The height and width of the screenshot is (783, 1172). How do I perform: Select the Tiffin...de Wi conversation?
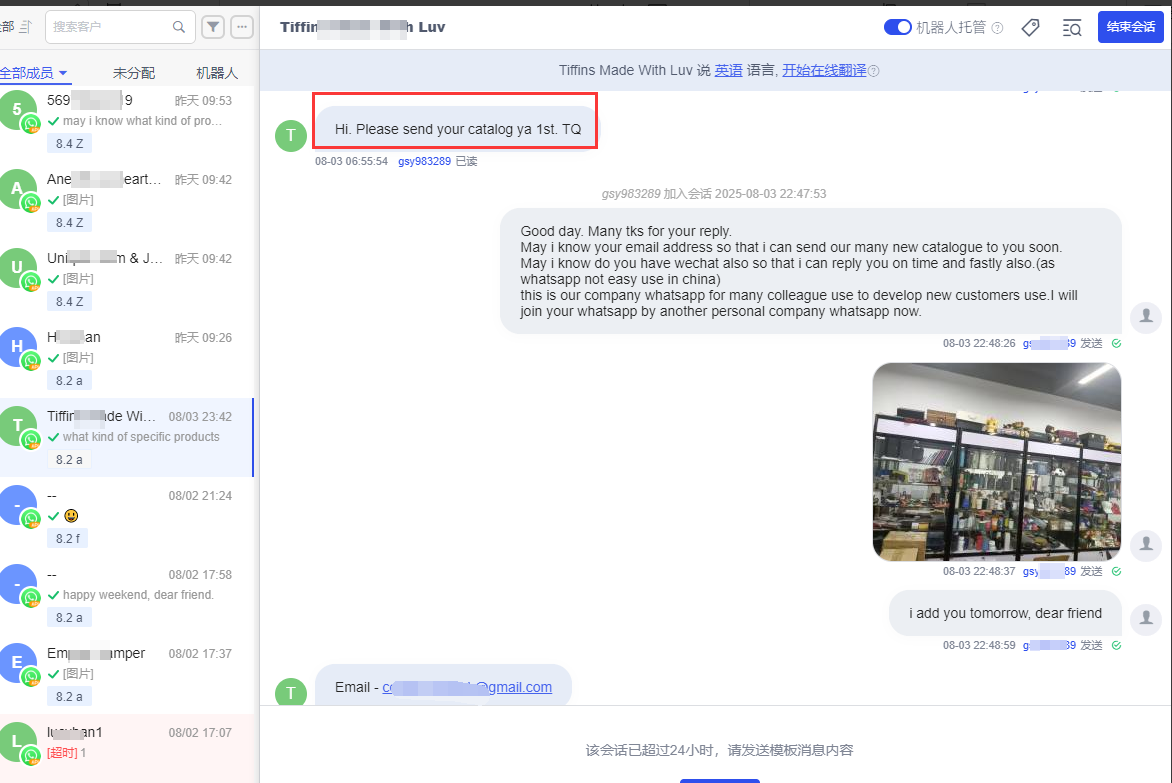click(x=127, y=438)
